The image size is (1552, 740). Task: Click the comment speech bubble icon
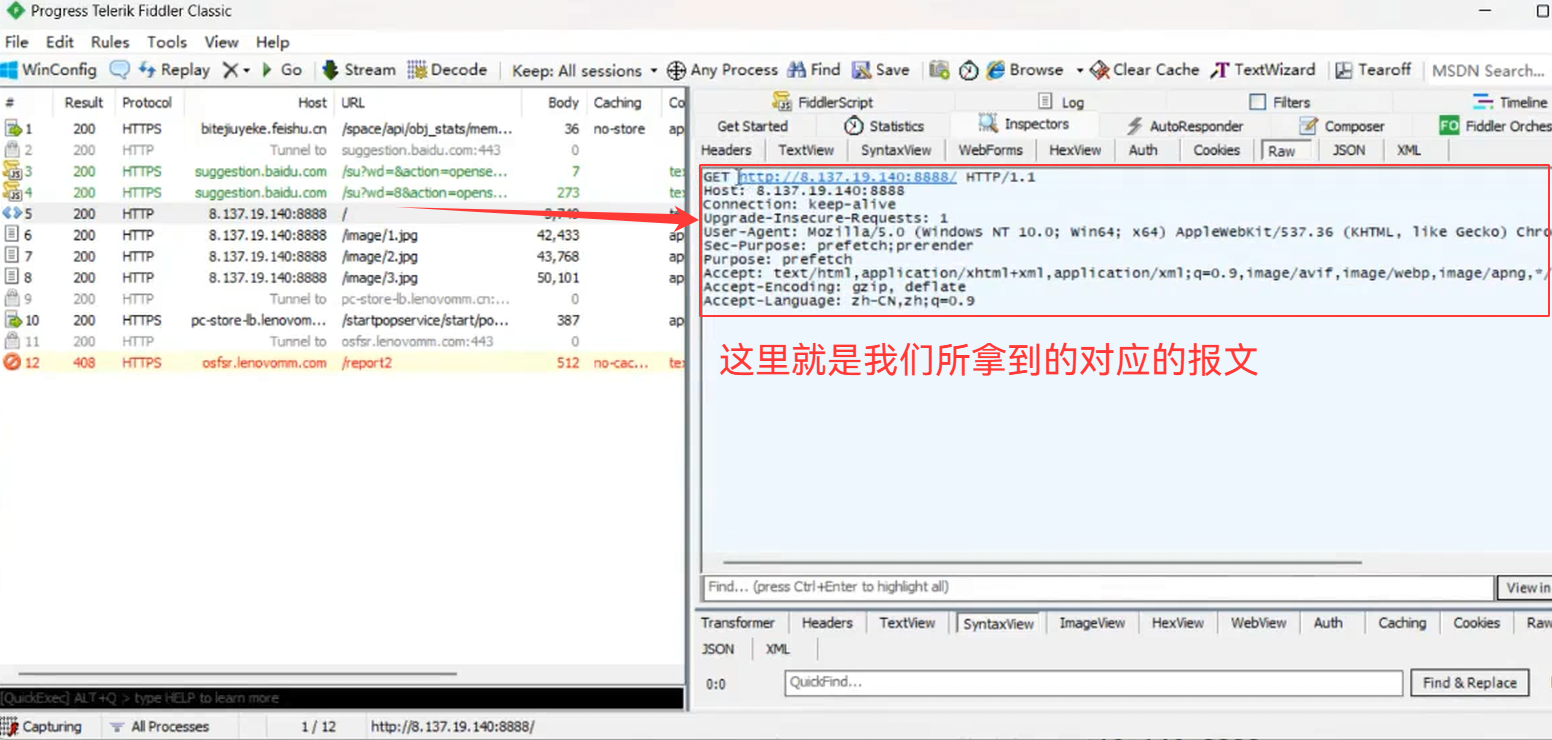coord(120,70)
